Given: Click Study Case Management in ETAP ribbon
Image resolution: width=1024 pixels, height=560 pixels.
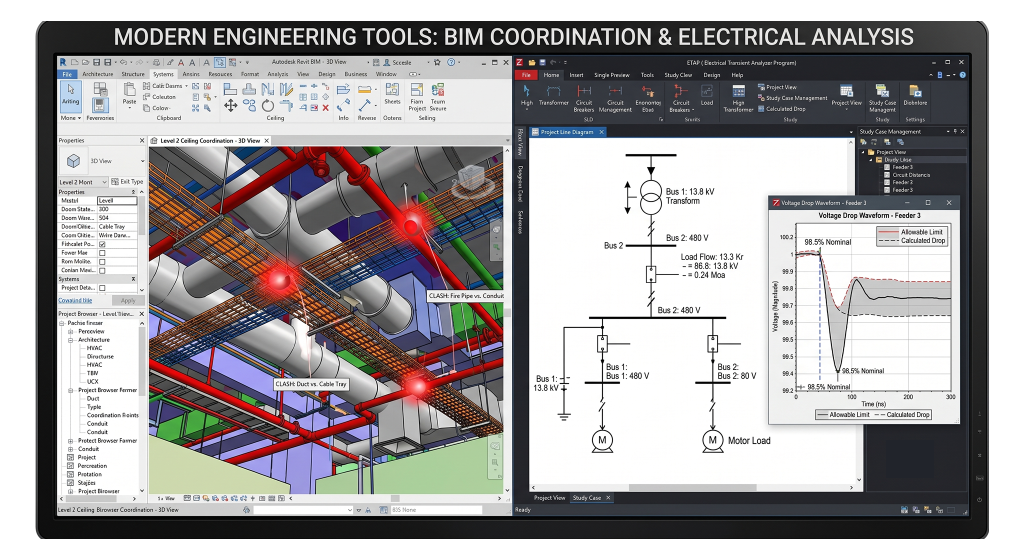Looking at the screenshot, I should tap(793, 98).
